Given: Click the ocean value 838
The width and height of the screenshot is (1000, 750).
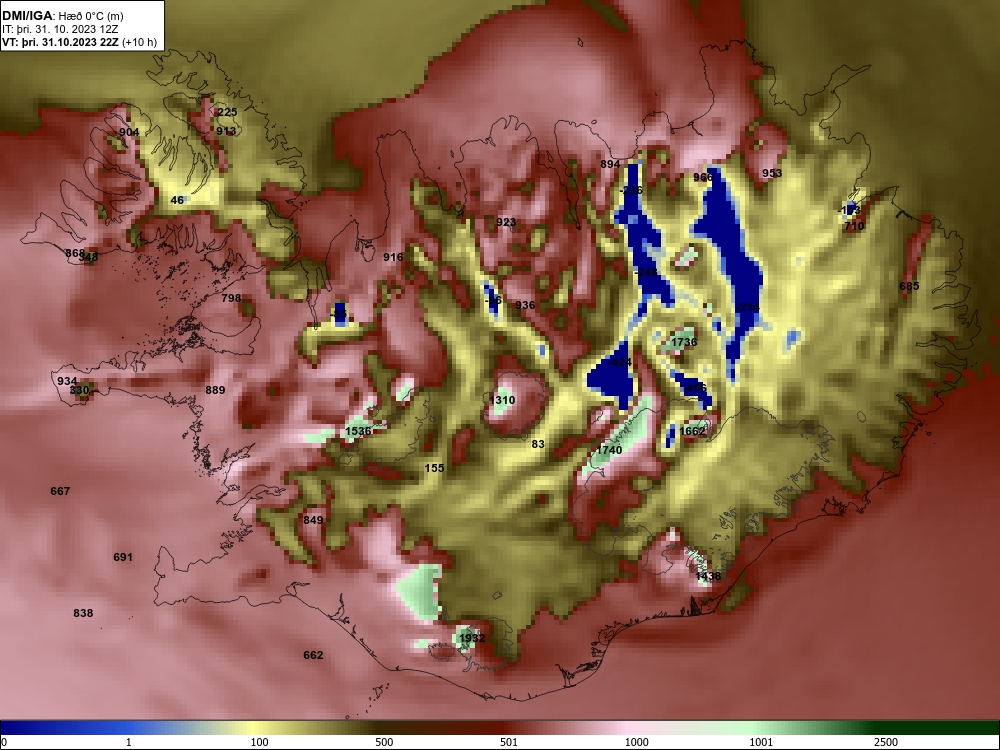Looking at the screenshot, I should pyautogui.click(x=83, y=613).
